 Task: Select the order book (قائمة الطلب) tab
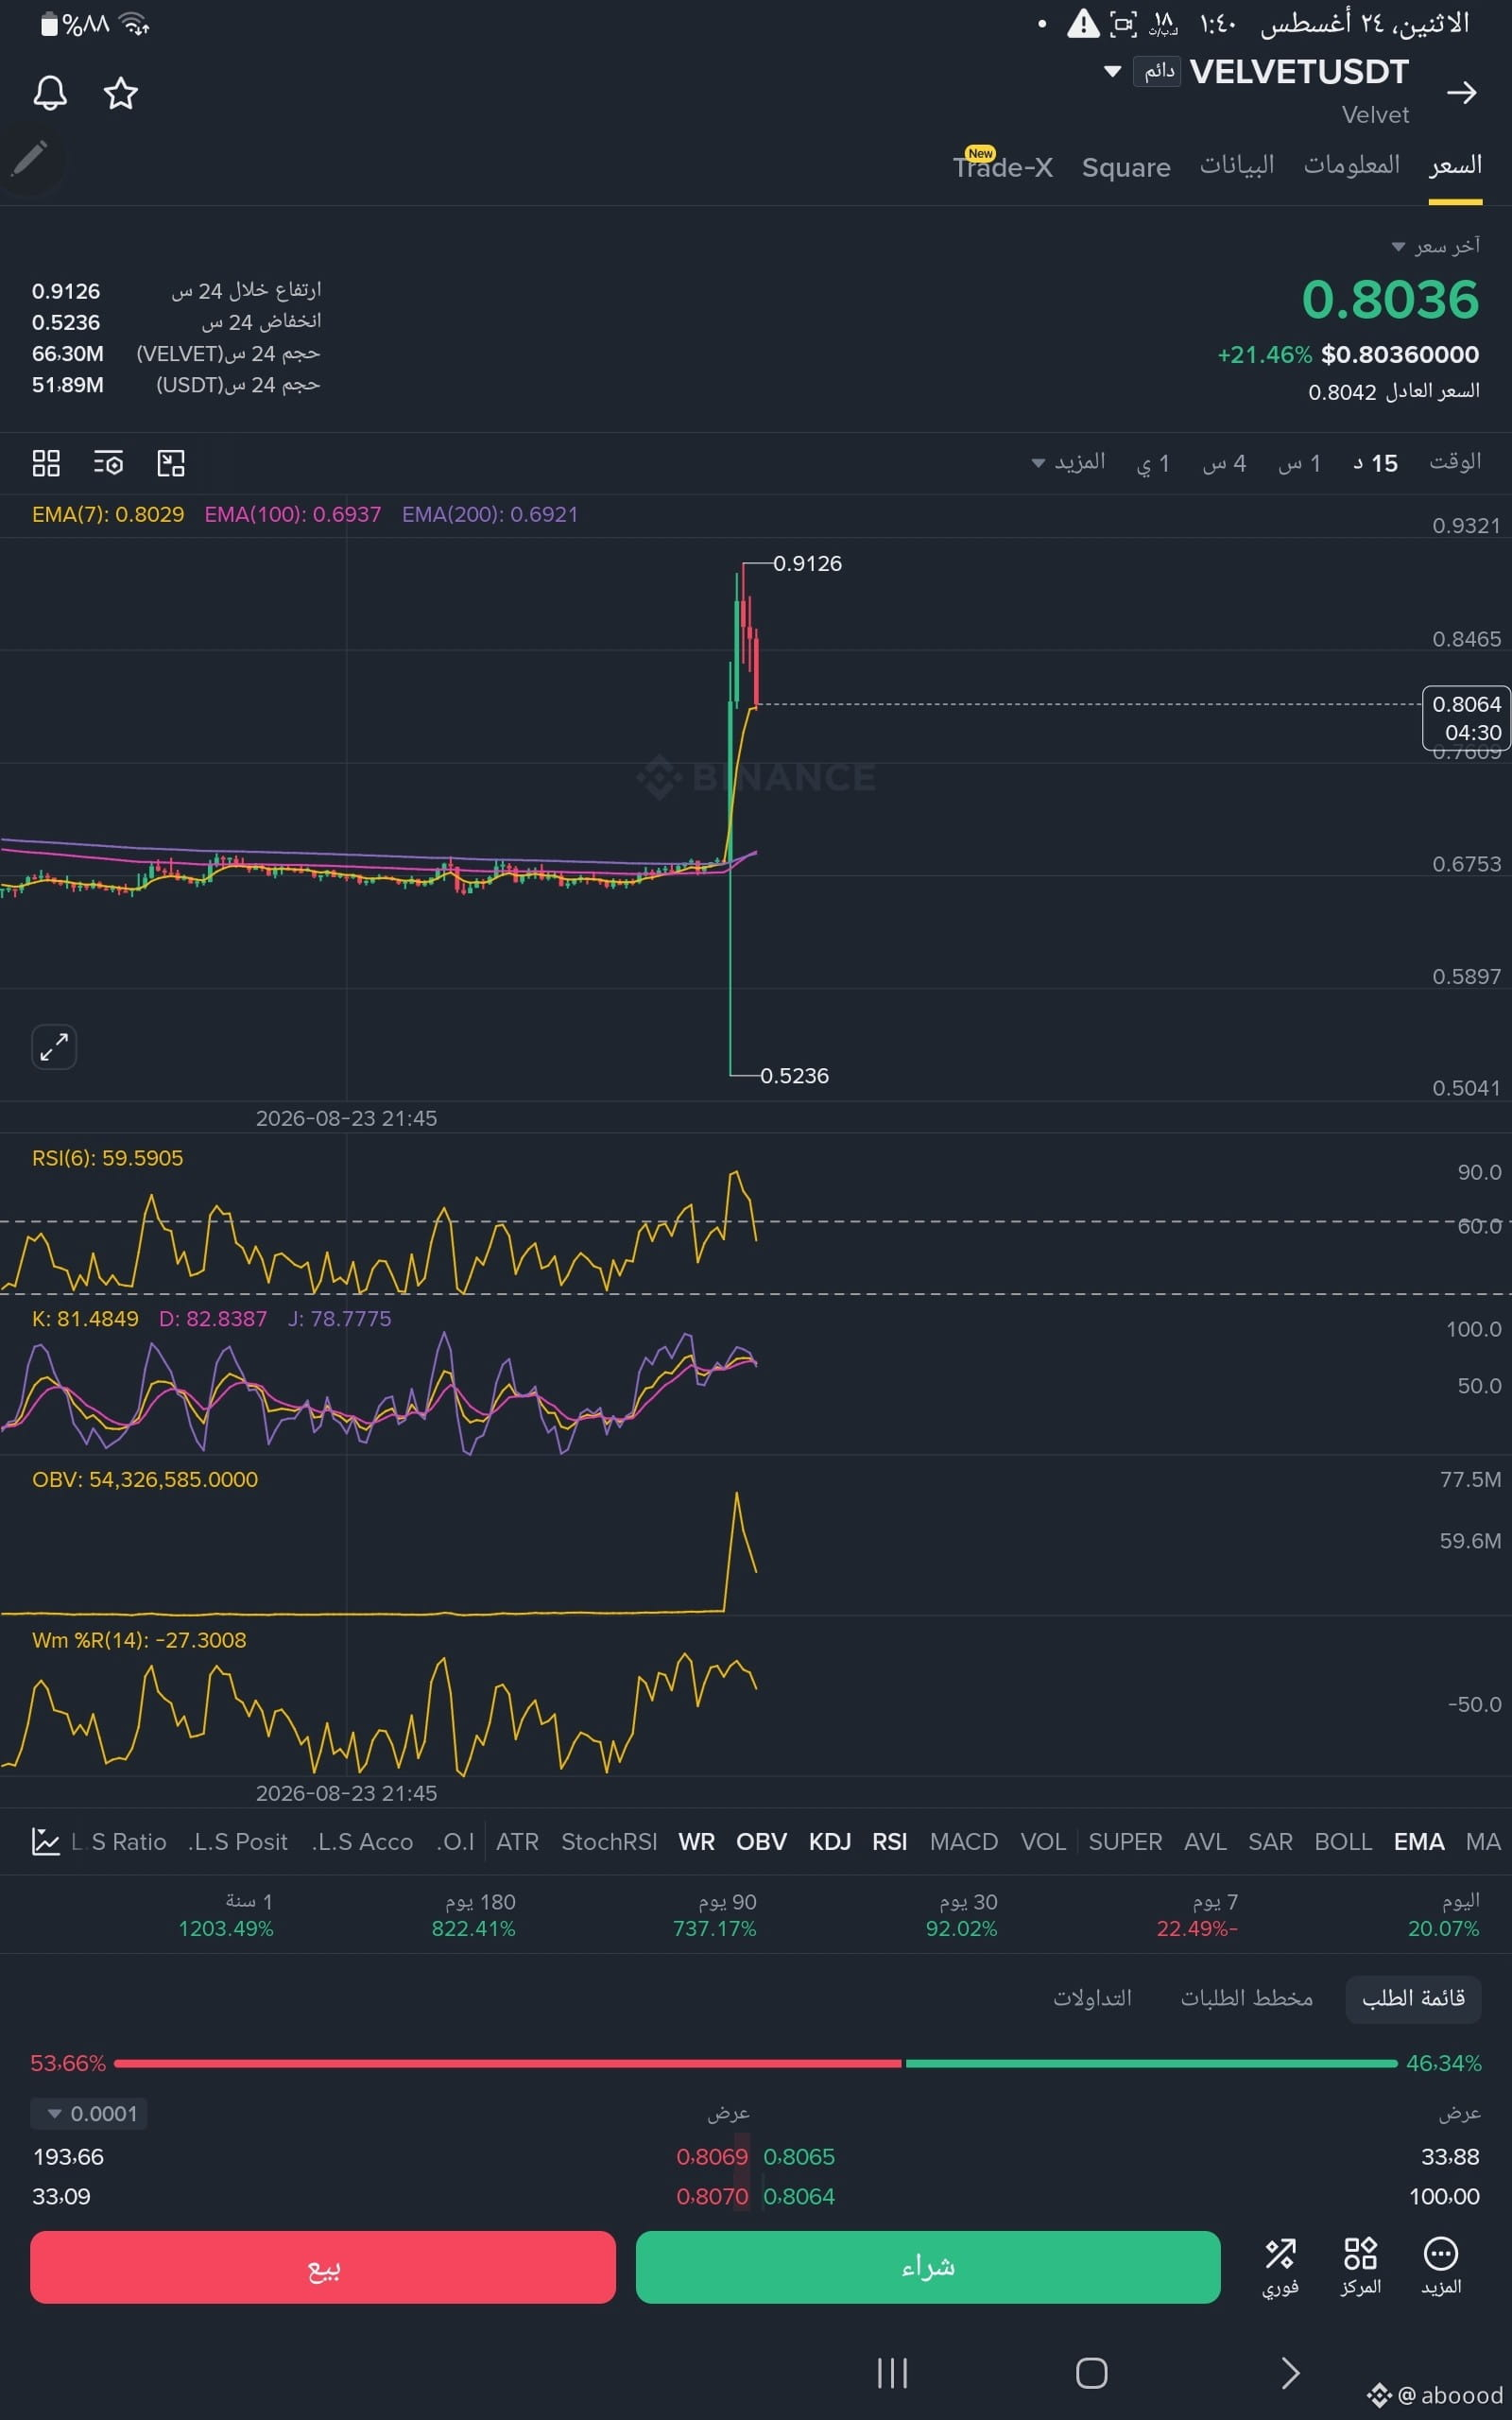tap(1413, 1998)
